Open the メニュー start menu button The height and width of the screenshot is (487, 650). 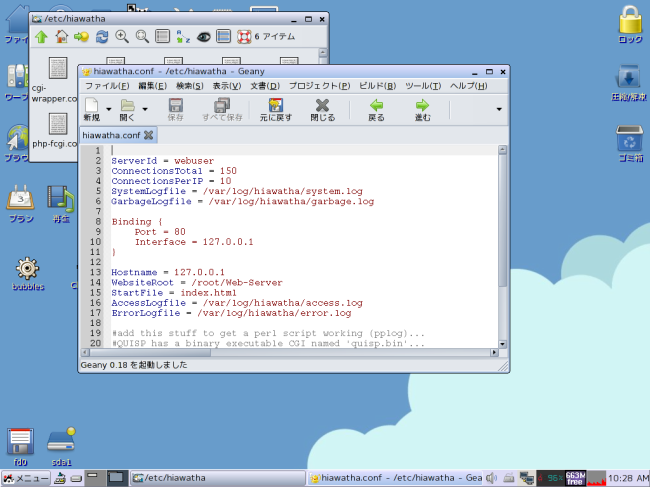(26, 478)
